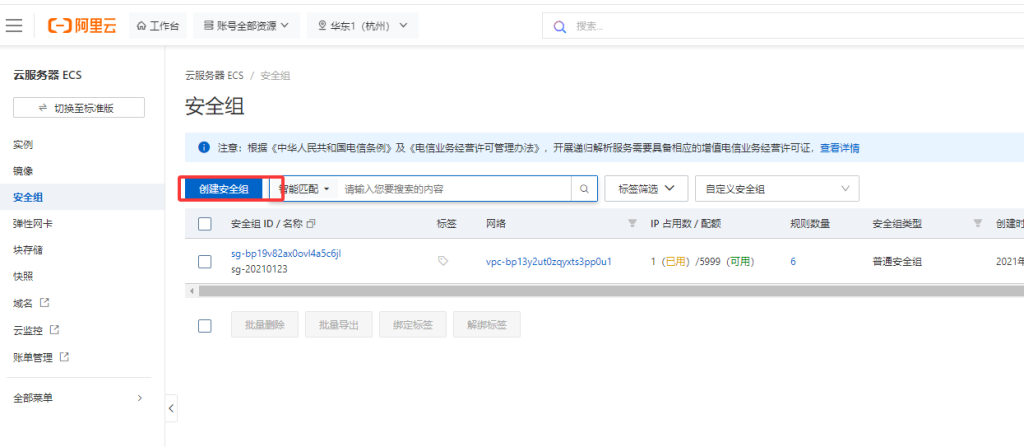Filter by the 网络 column funnel icon

632,224
